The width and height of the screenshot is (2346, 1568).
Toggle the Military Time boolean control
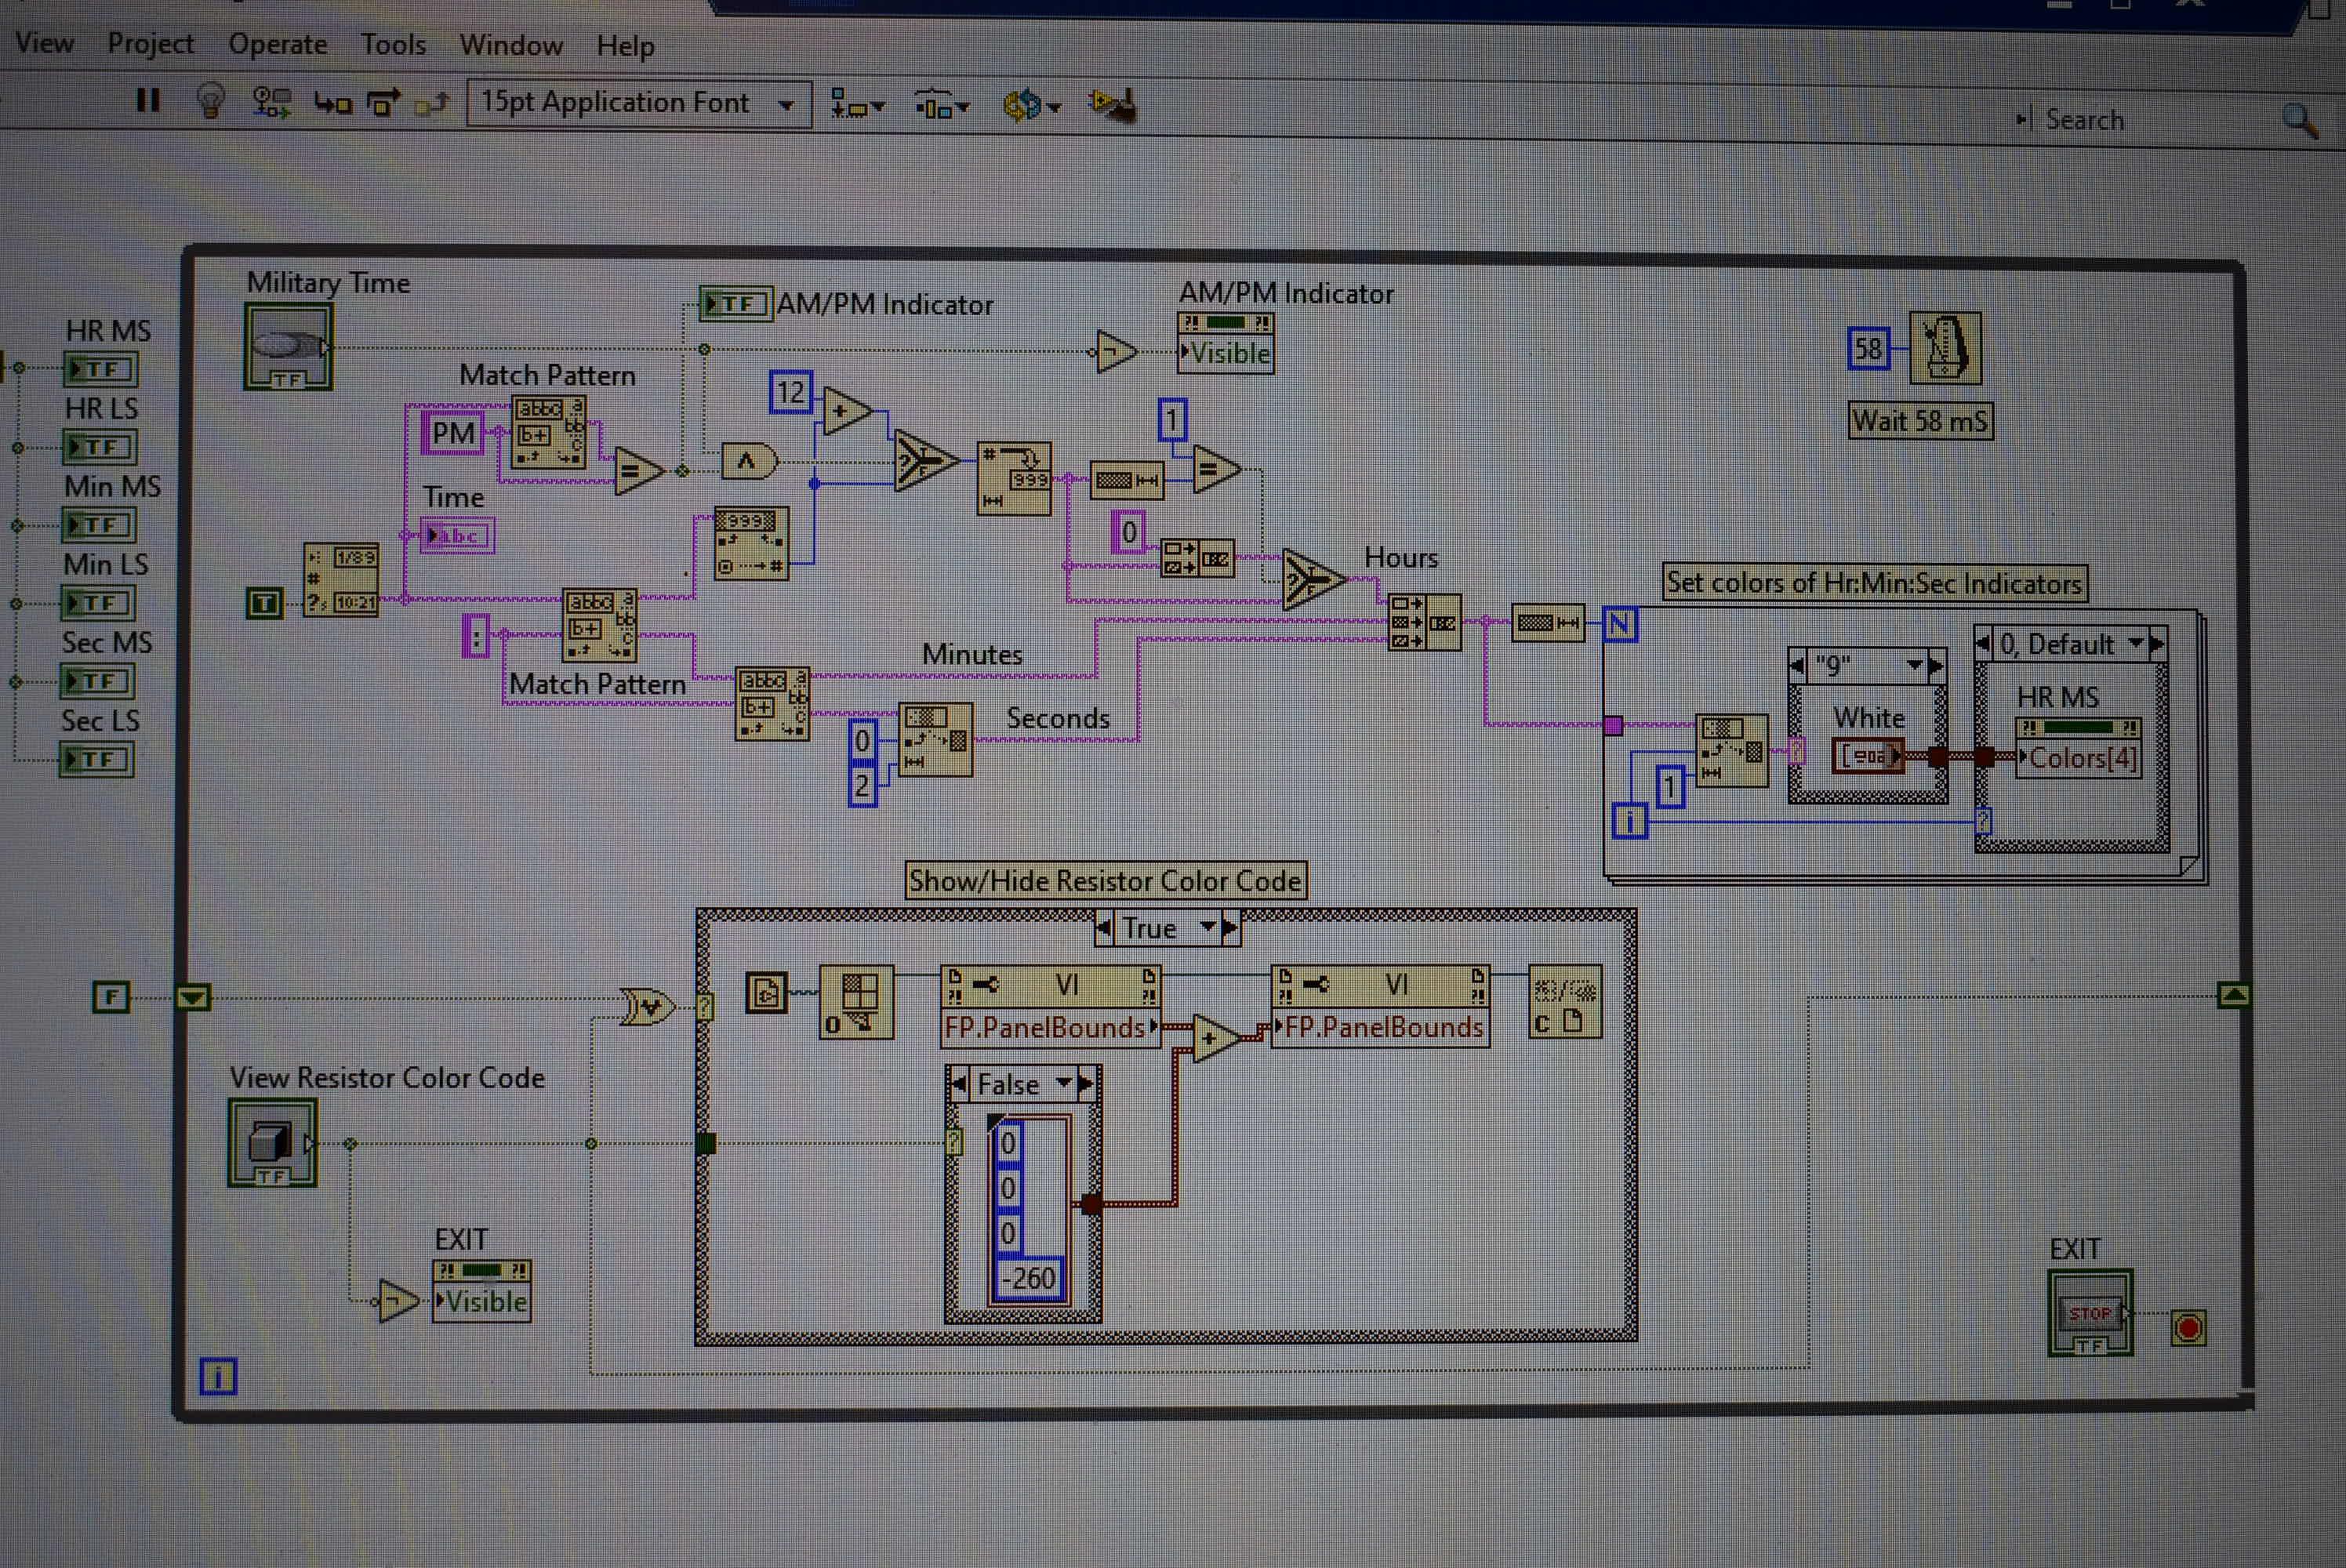pos(287,347)
